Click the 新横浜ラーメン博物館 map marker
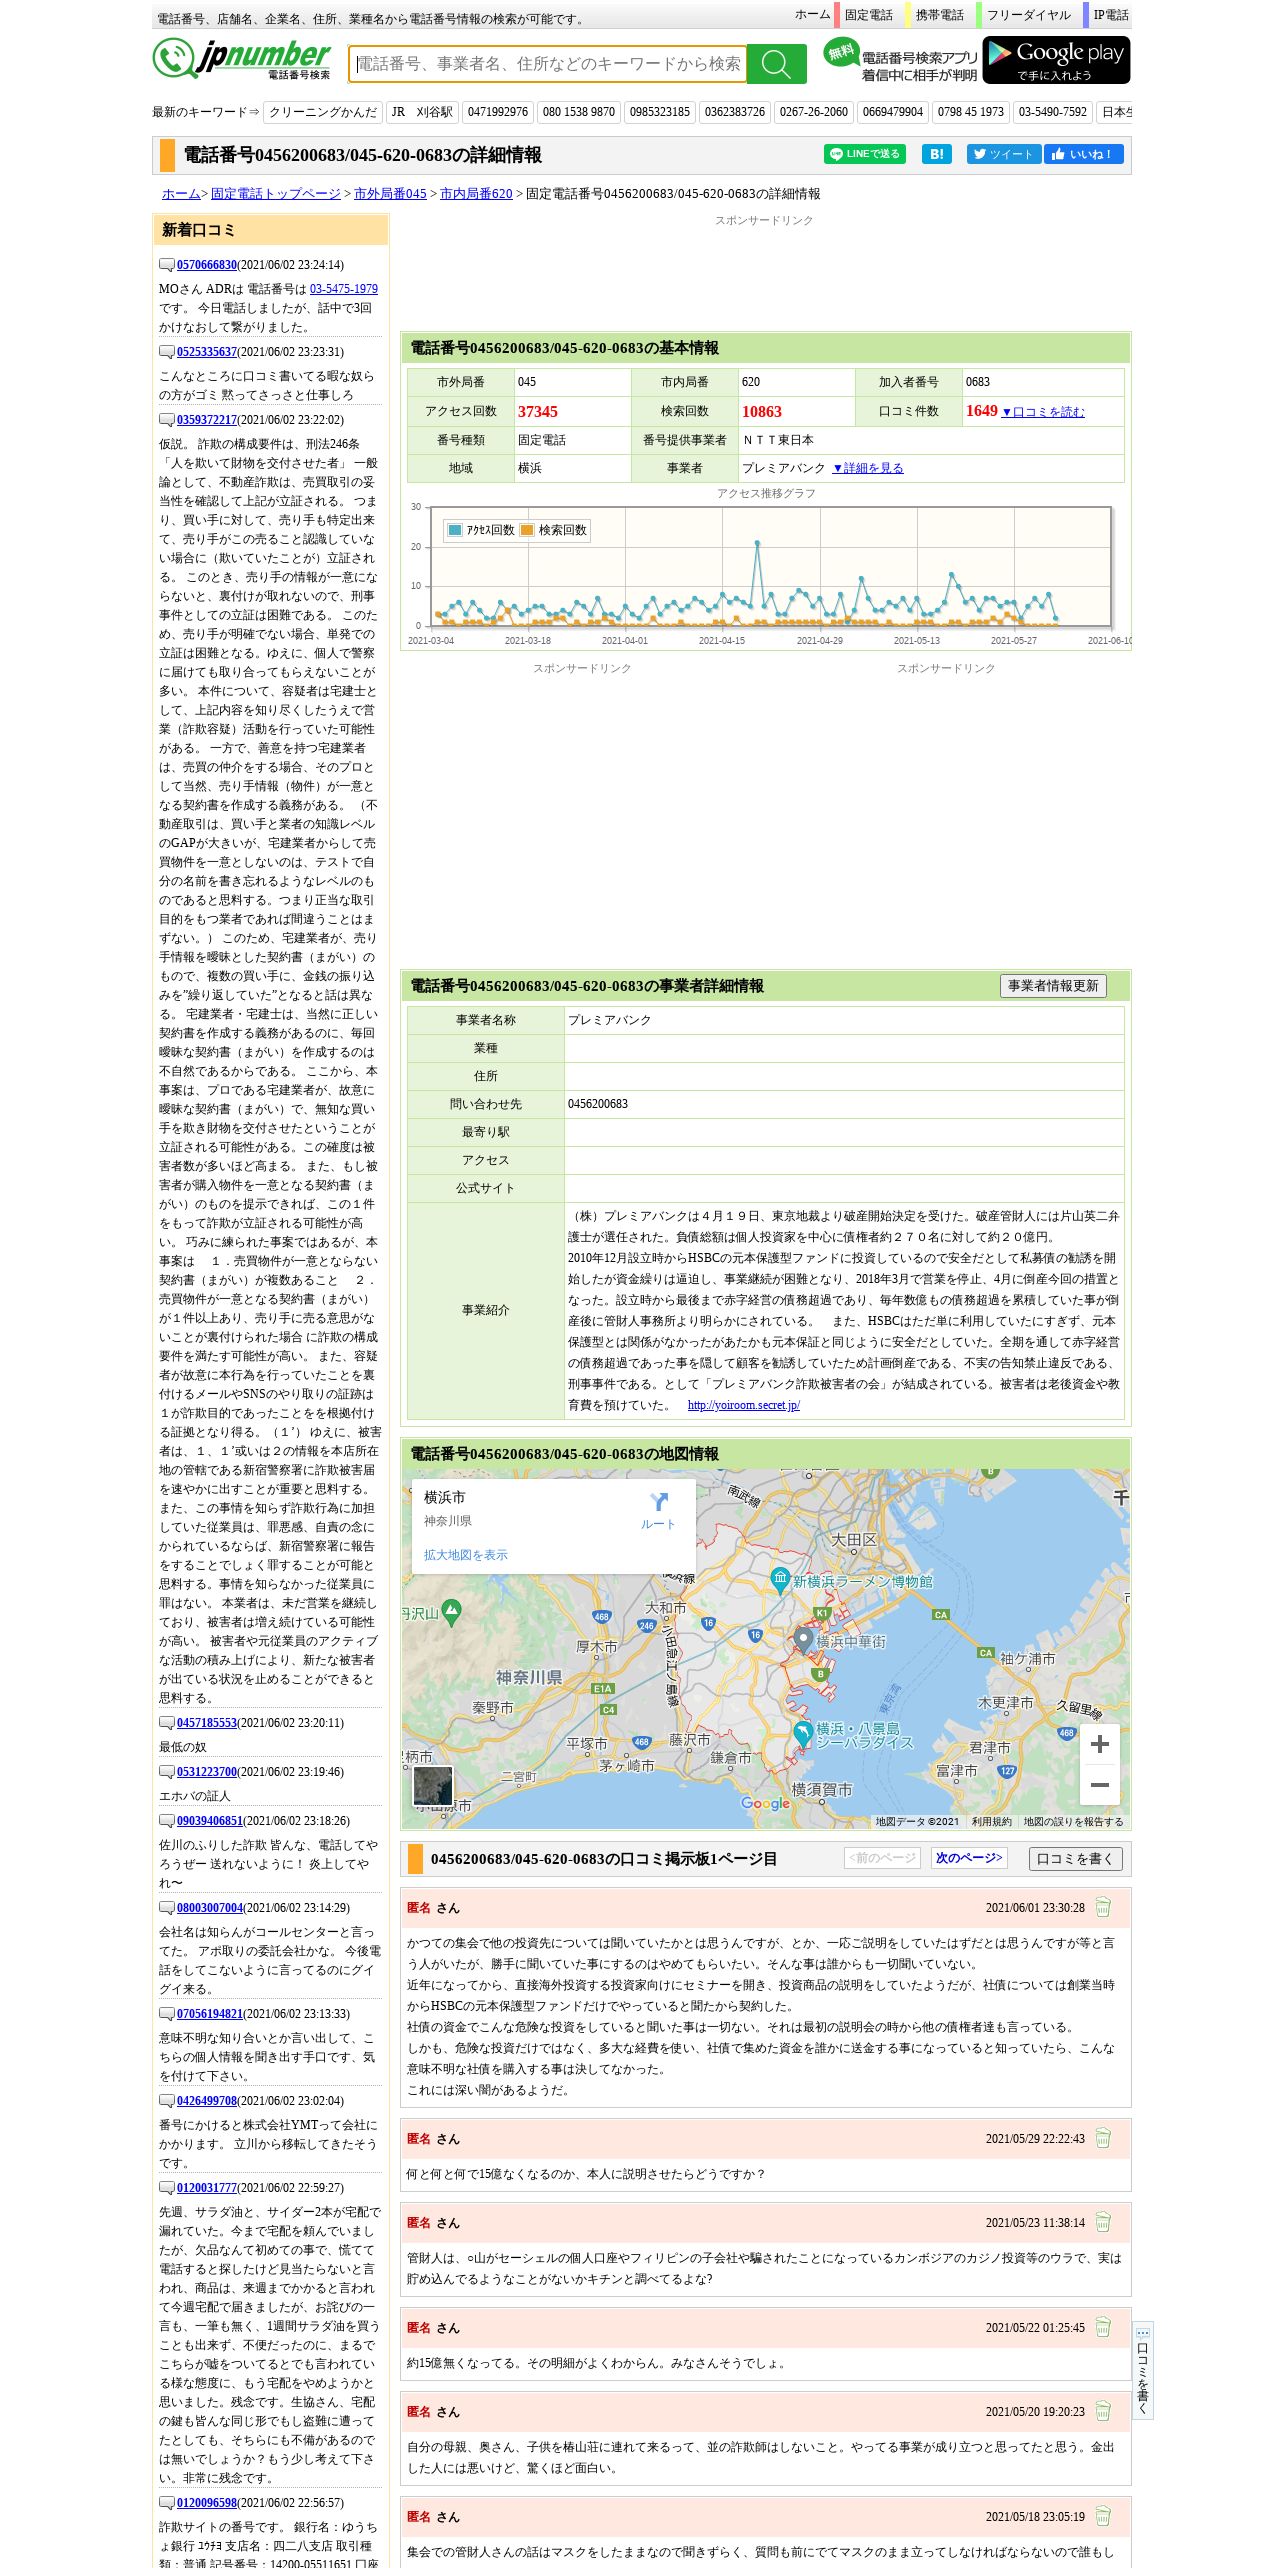The width and height of the screenshot is (1284, 2568). click(x=780, y=1579)
